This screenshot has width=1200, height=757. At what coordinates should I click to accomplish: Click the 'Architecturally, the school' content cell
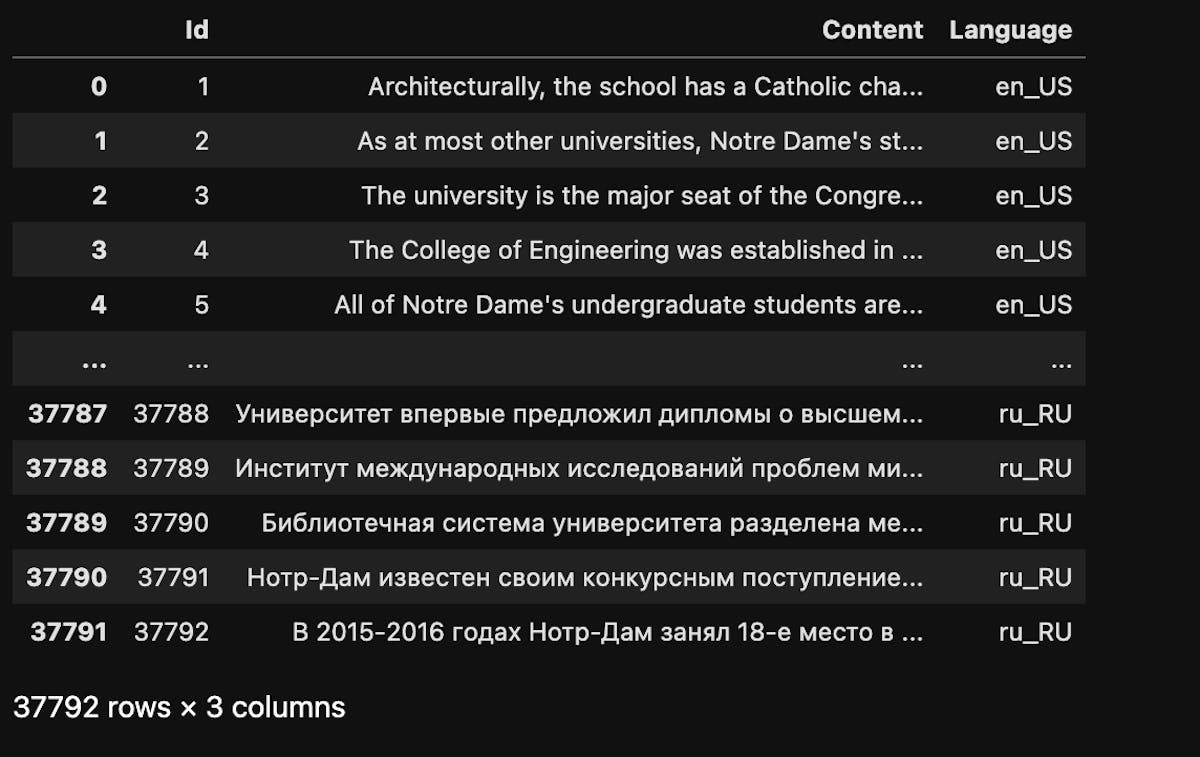click(645, 87)
